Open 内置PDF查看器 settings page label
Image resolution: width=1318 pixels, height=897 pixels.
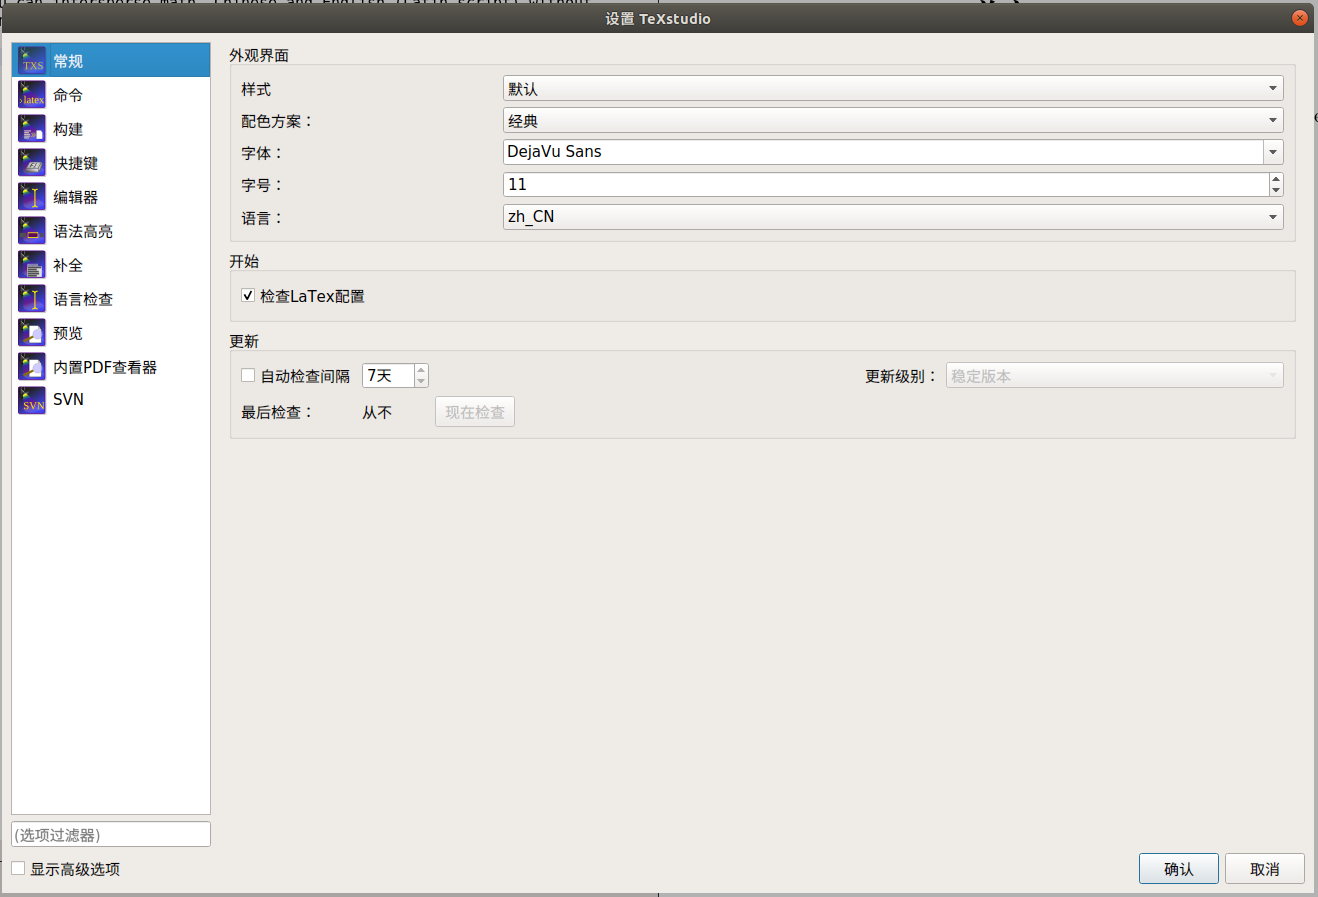(x=105, y=367)
